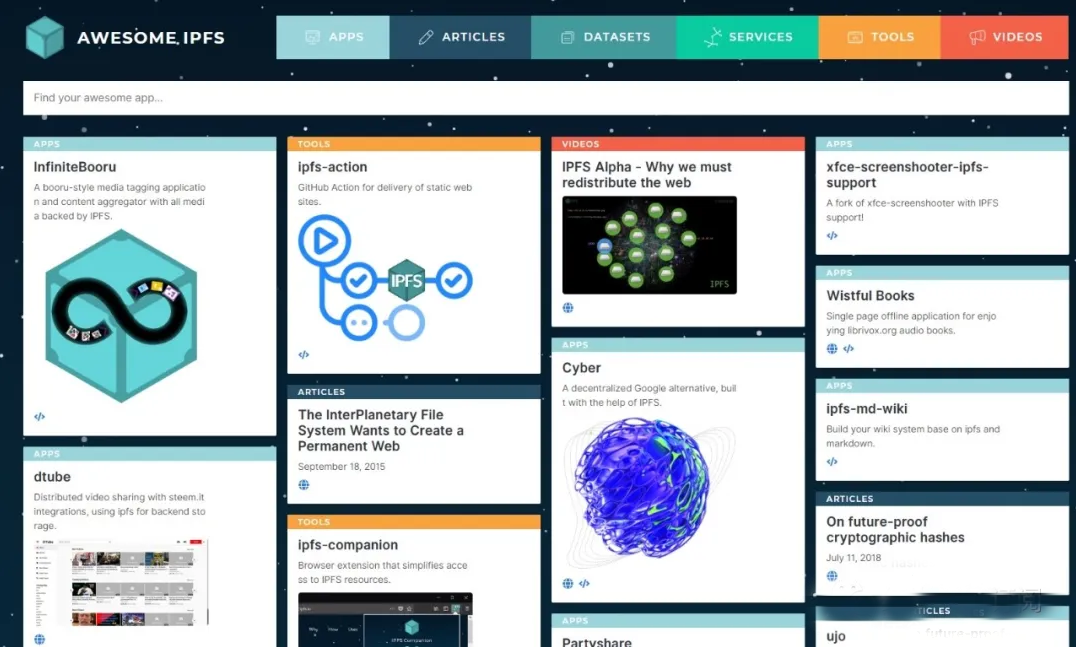View the Cyber blue sphere image
Image resolution: width=1076 pixels, height=647 pixels.
[649, 493]
